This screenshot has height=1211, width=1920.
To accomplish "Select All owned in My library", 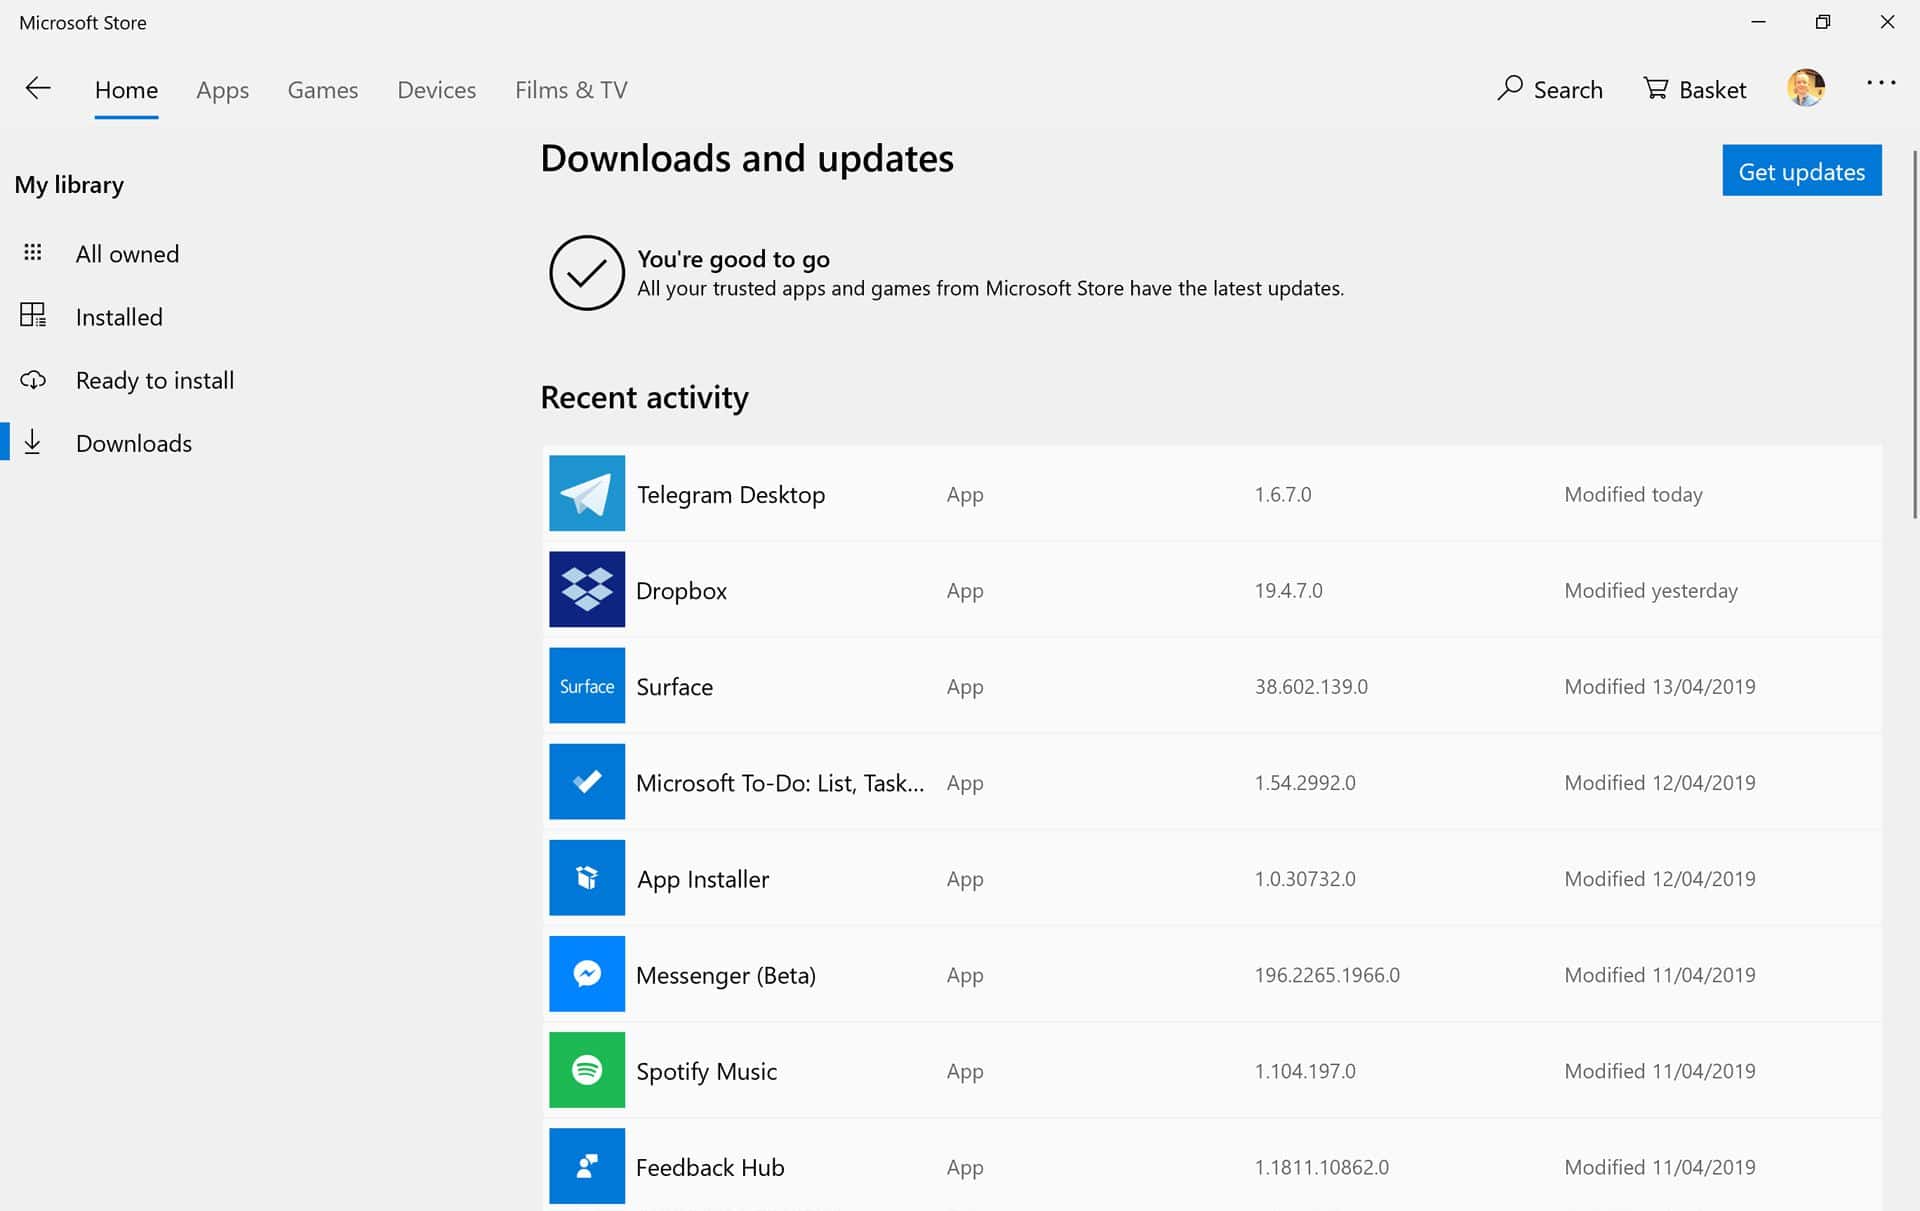I will [x=127, y=253].
